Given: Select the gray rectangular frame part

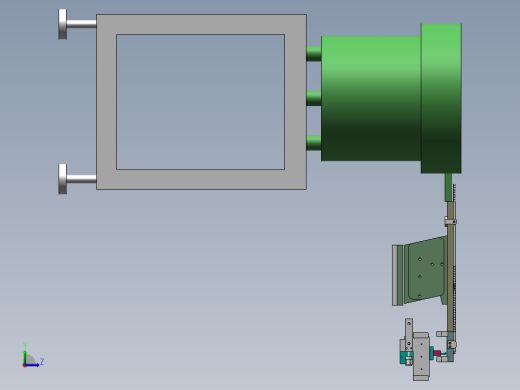Looking at the screenshot, I should tap(201, 24).
